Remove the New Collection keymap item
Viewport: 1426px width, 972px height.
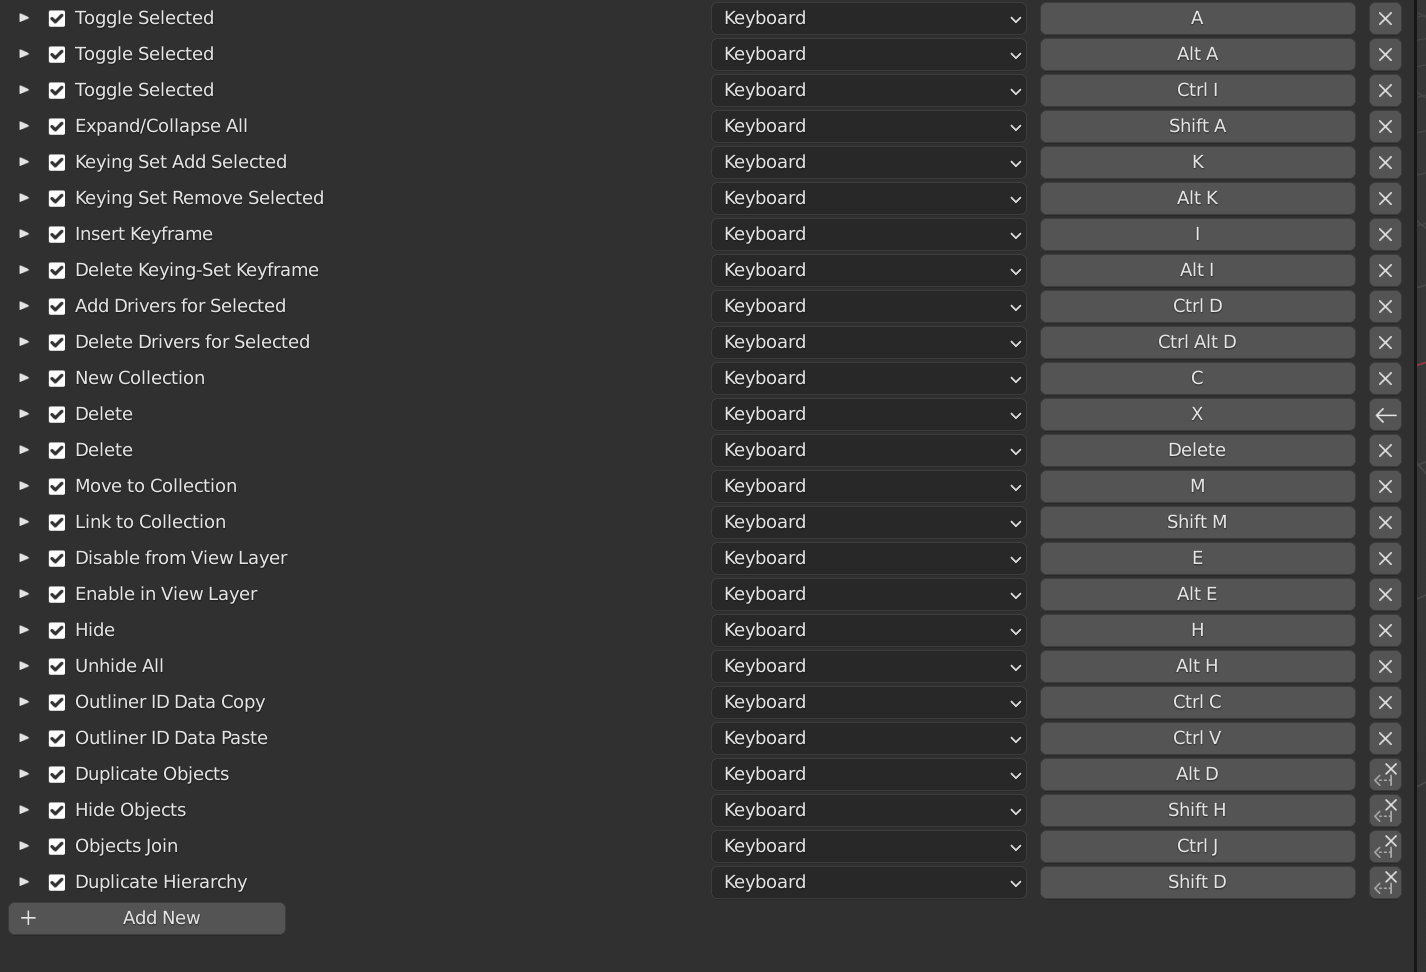(1385, 378)
